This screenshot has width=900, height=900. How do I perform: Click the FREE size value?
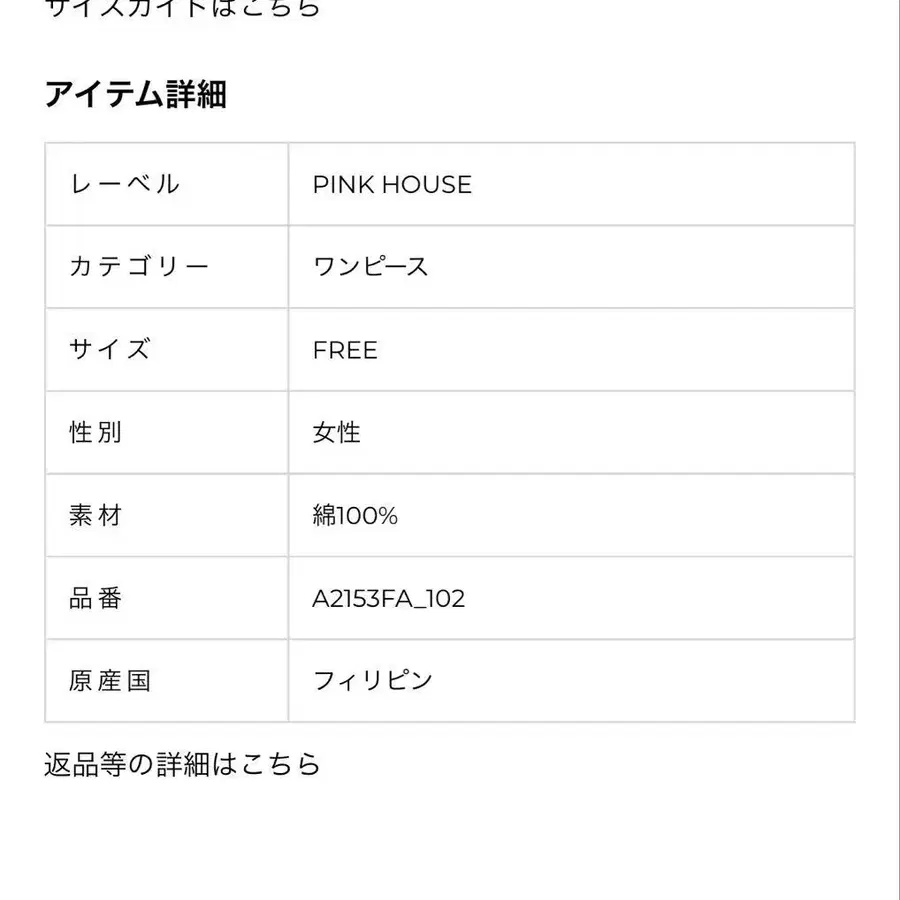pyautogui.click(x=345, y=350)
